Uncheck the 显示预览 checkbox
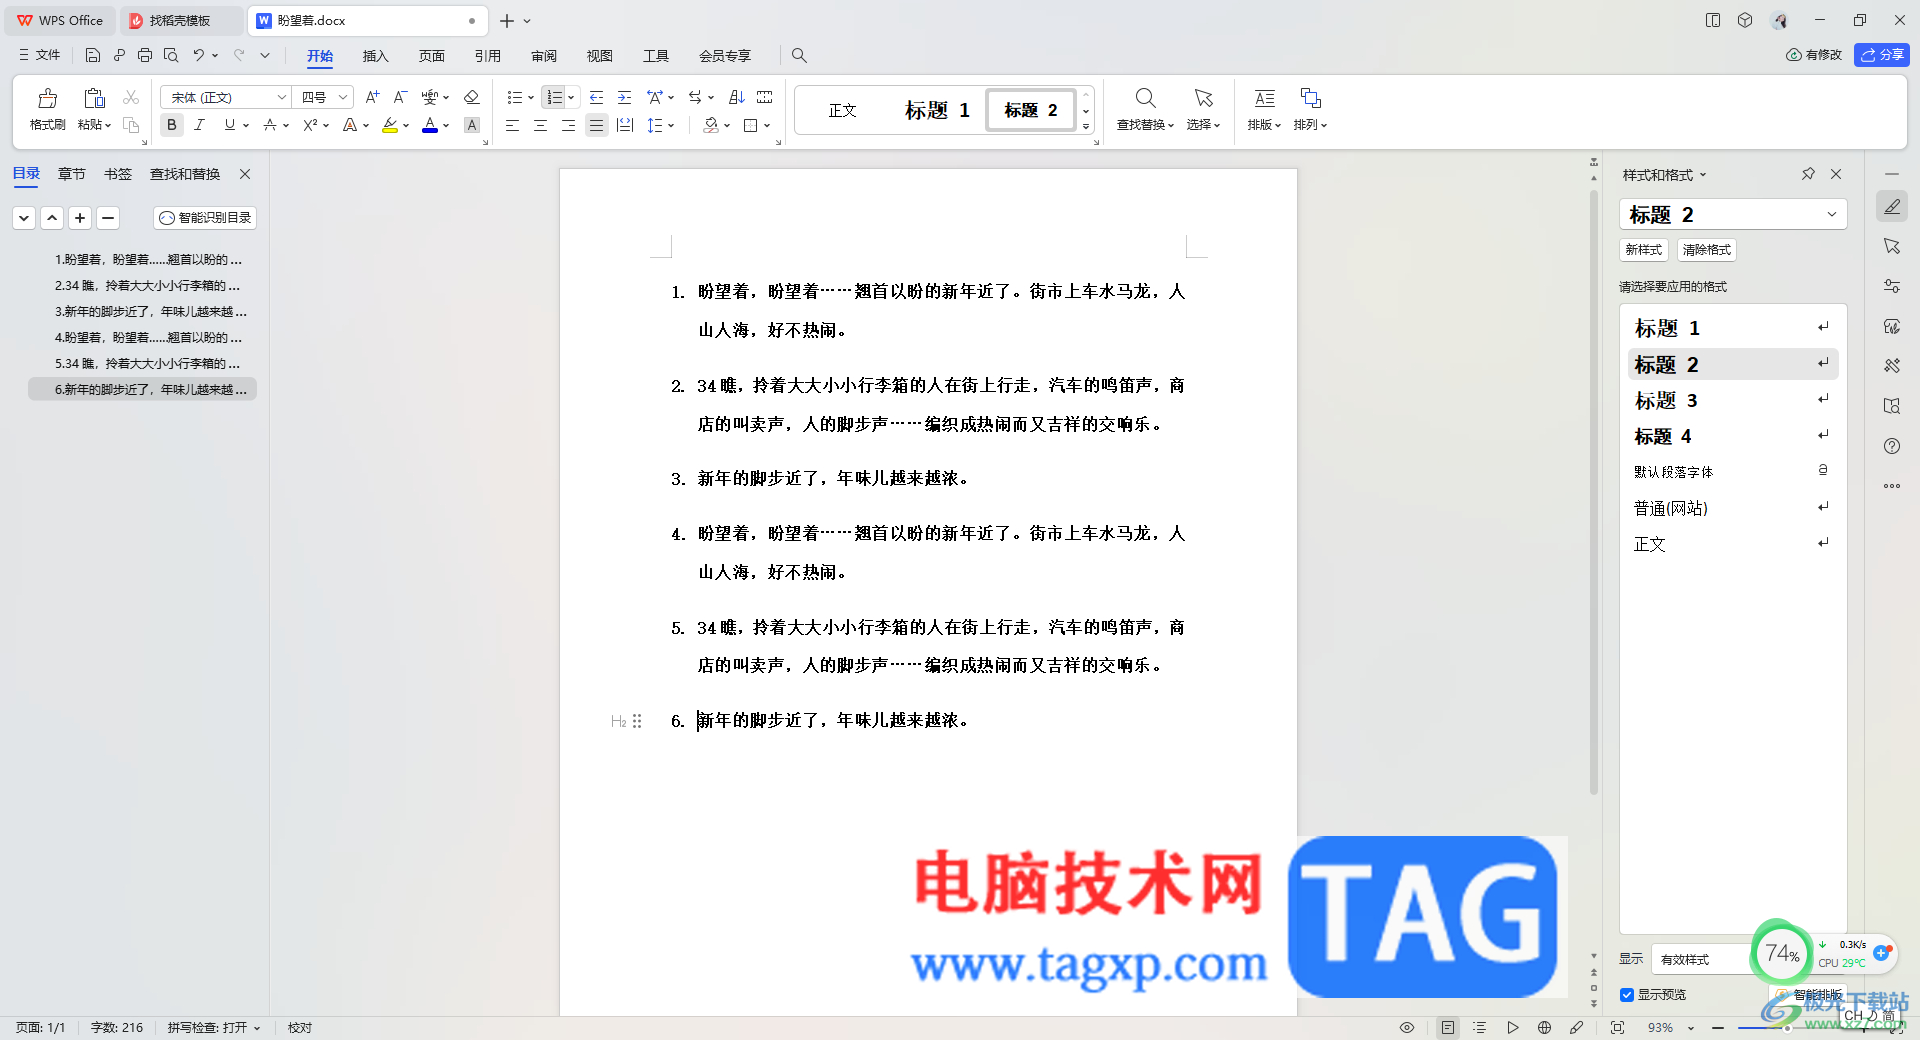 click(1627, 995)
